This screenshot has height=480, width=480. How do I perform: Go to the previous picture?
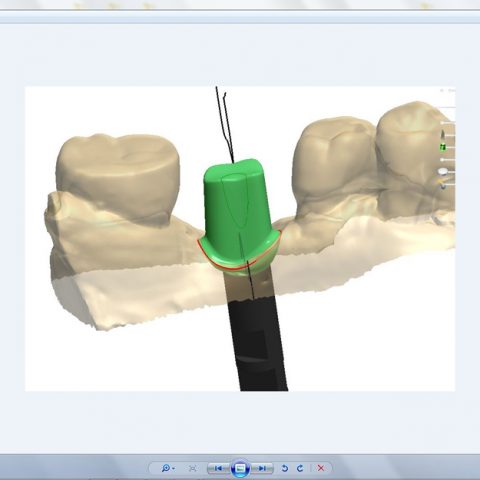click(x=218, y=468)
